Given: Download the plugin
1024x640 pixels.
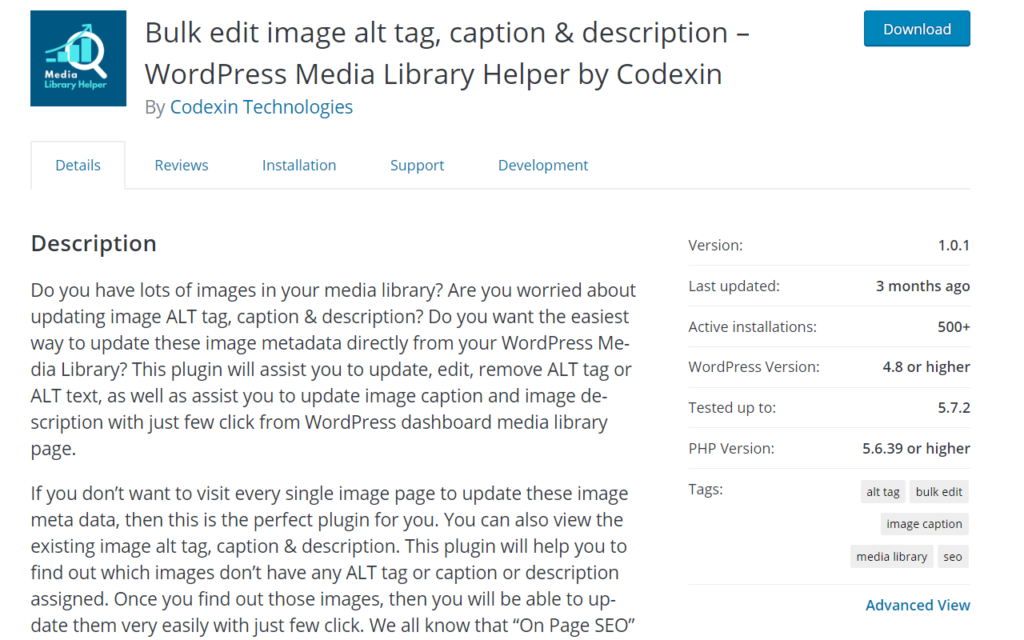Looking at the screenshot, I should (x=916, y=29).
